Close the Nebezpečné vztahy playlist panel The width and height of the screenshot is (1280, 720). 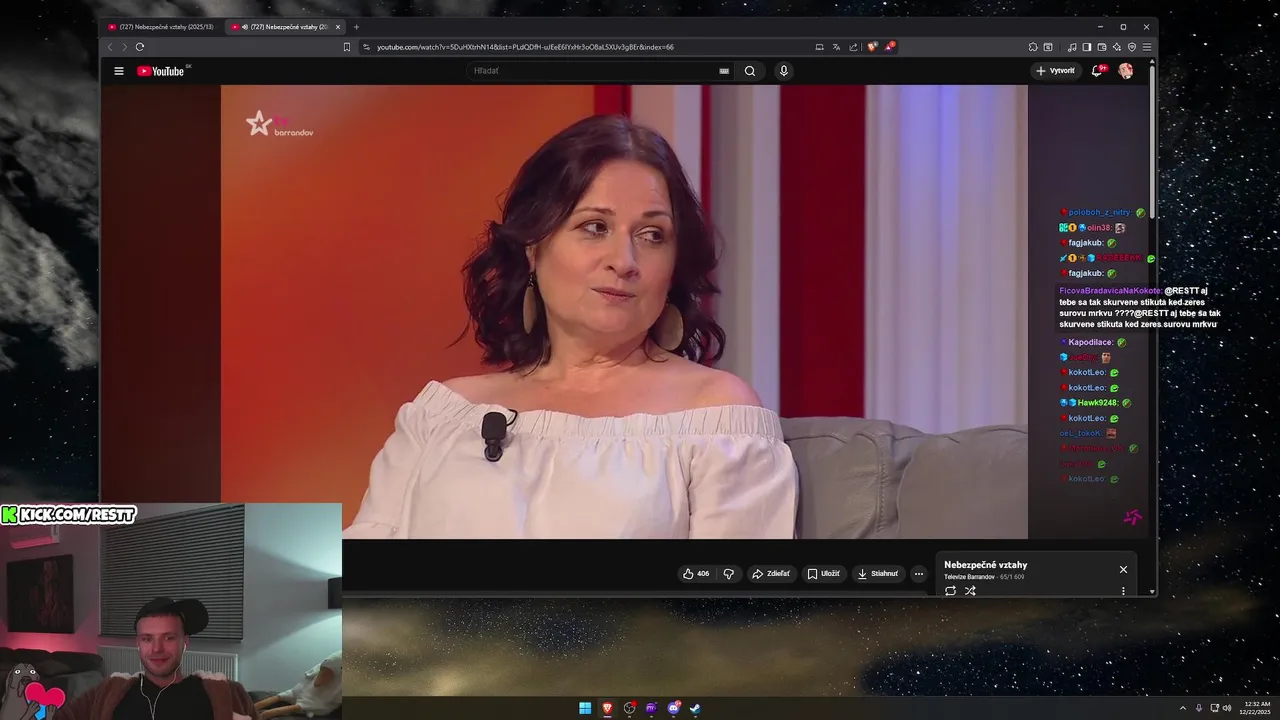(x=1123, y=569)
